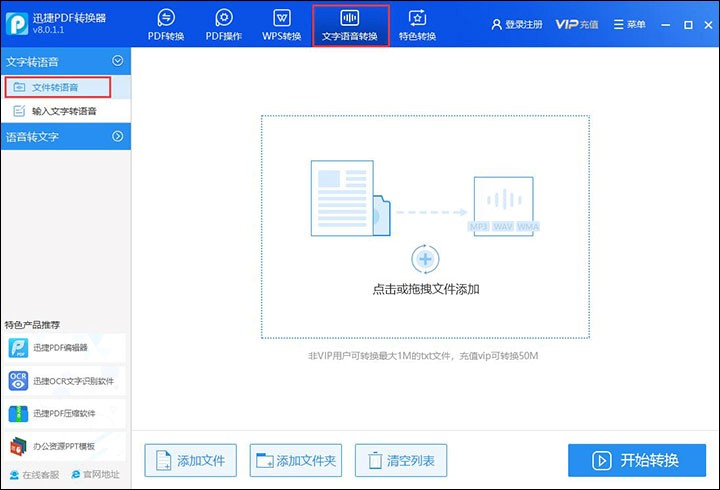This screenshot has width=720, height=490.
Task: Open 迅捷OCR文字识别软件 recommendation
Action: pos(65,381)
